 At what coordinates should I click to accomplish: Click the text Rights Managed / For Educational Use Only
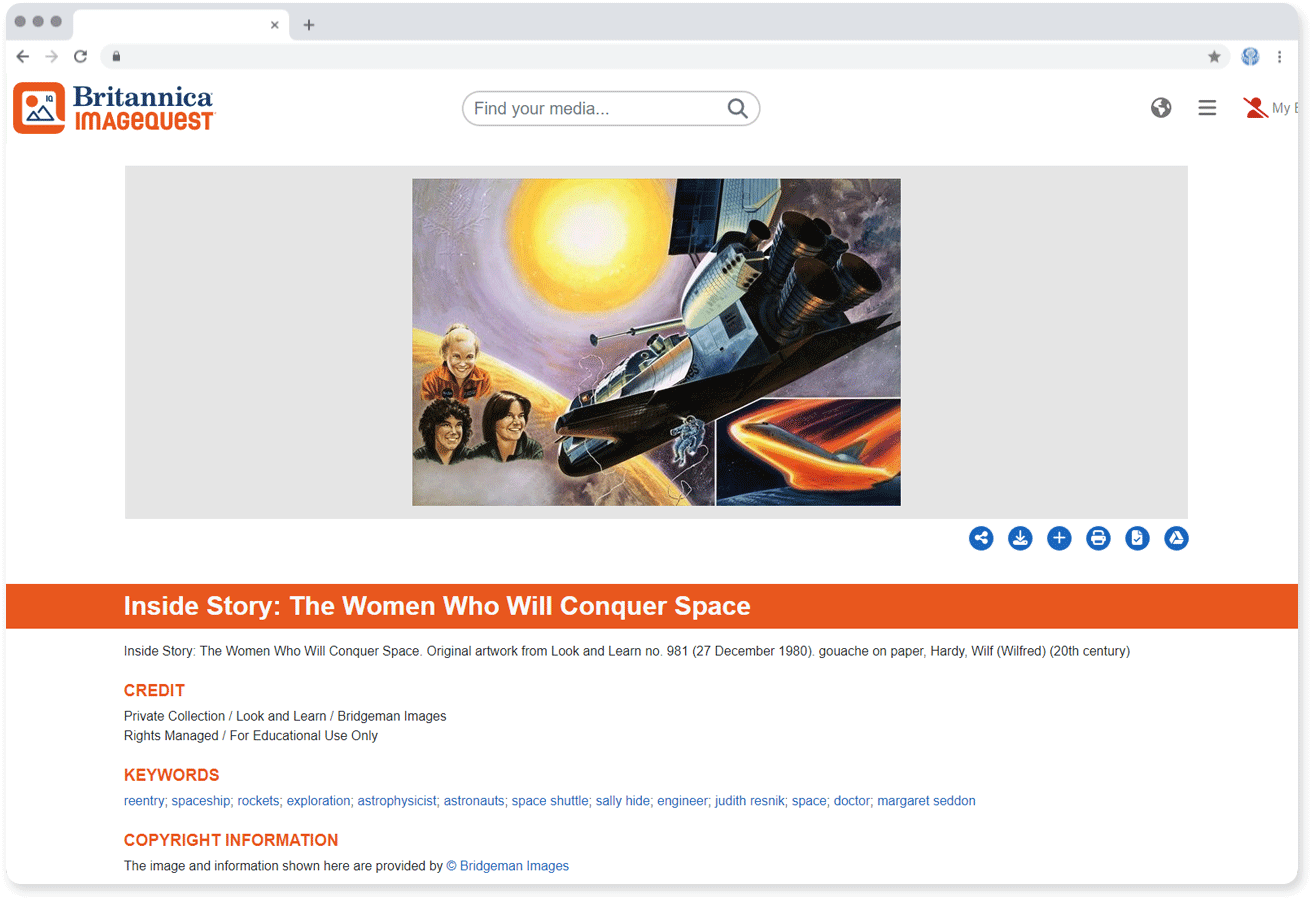point(251,736)
